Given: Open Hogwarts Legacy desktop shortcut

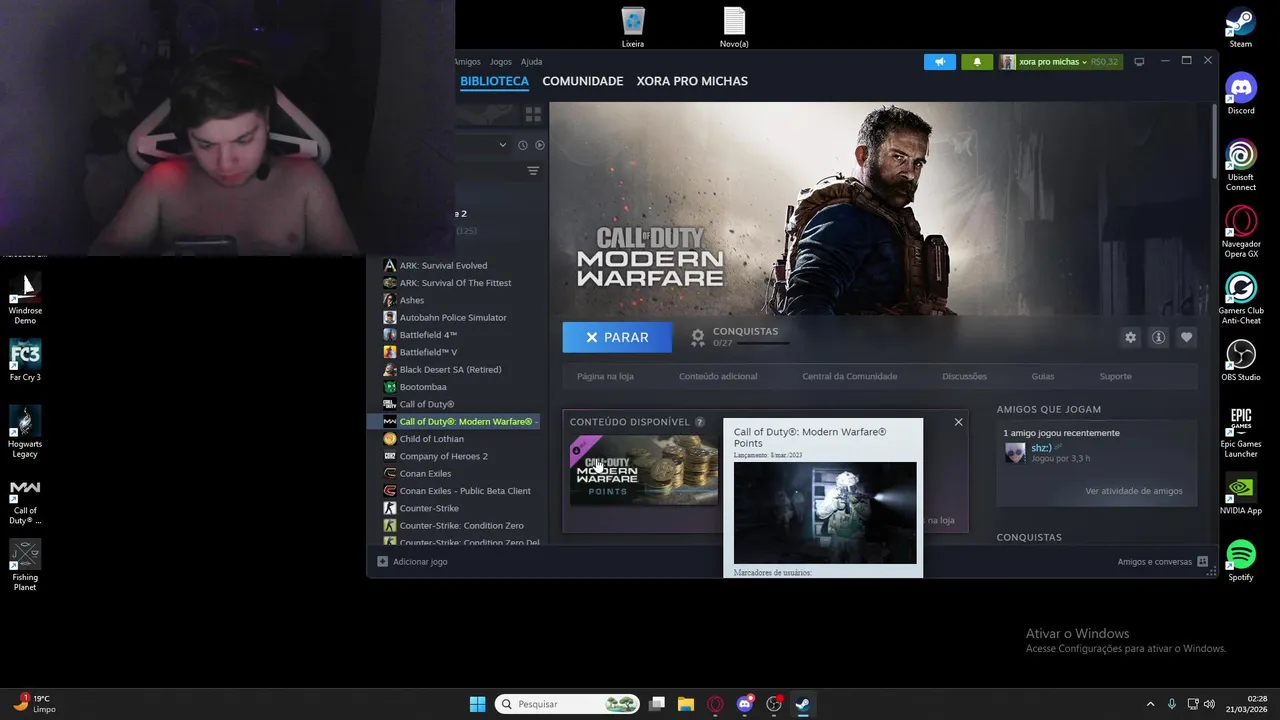Looking at the screenshot, I should pyautogui.click(x=25, y=432).
